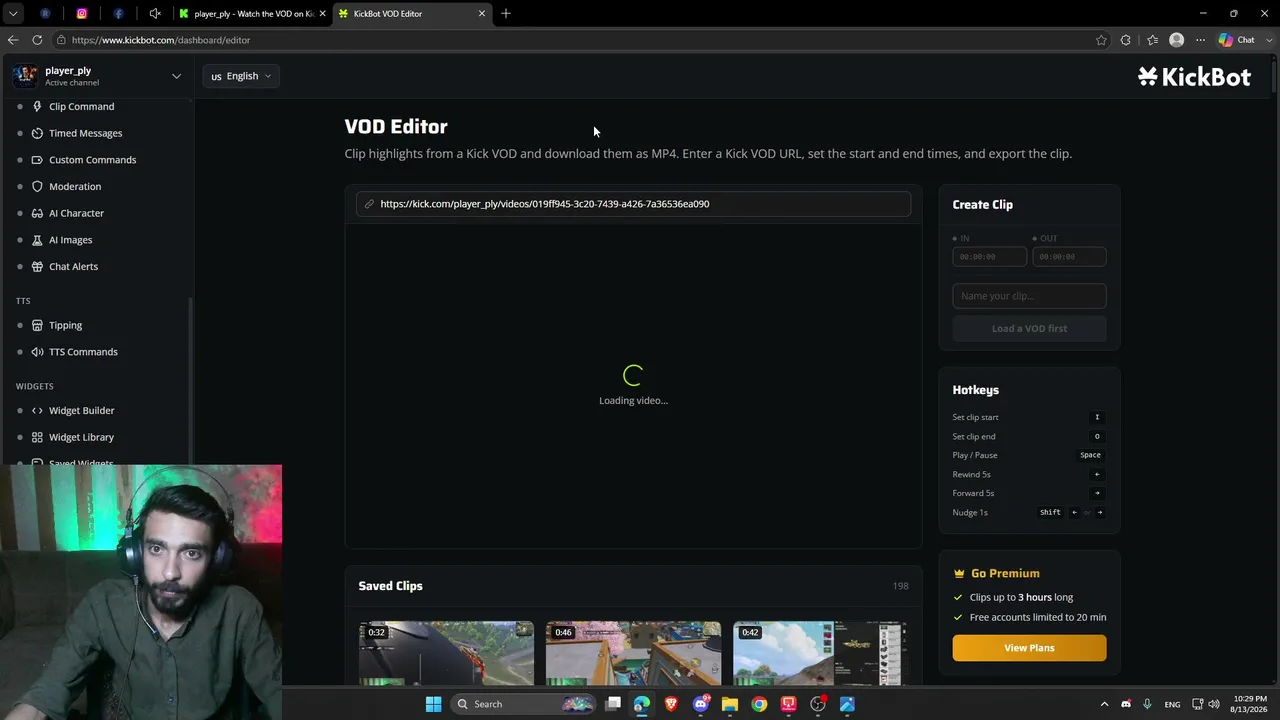The image size is (1280, 720).
Task: Open the saved clip lasting 0:42
Action: (820, 653)
